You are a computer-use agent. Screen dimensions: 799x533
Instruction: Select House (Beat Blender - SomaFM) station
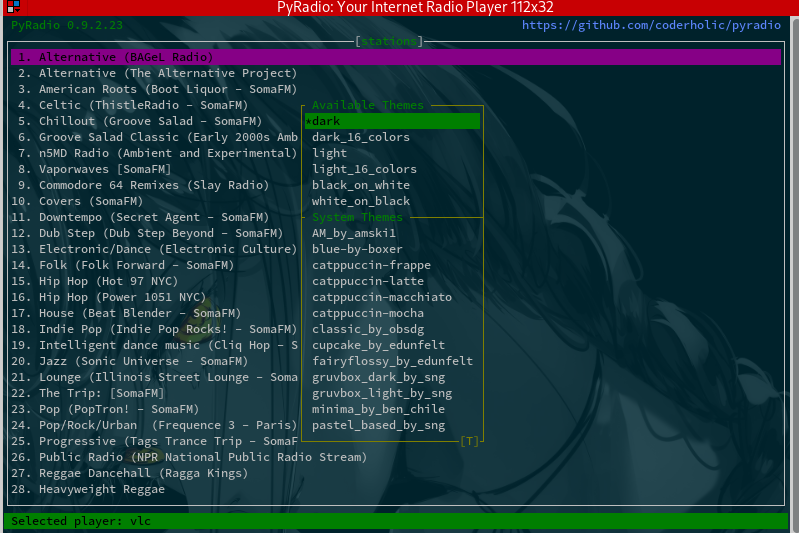(126, 313)
